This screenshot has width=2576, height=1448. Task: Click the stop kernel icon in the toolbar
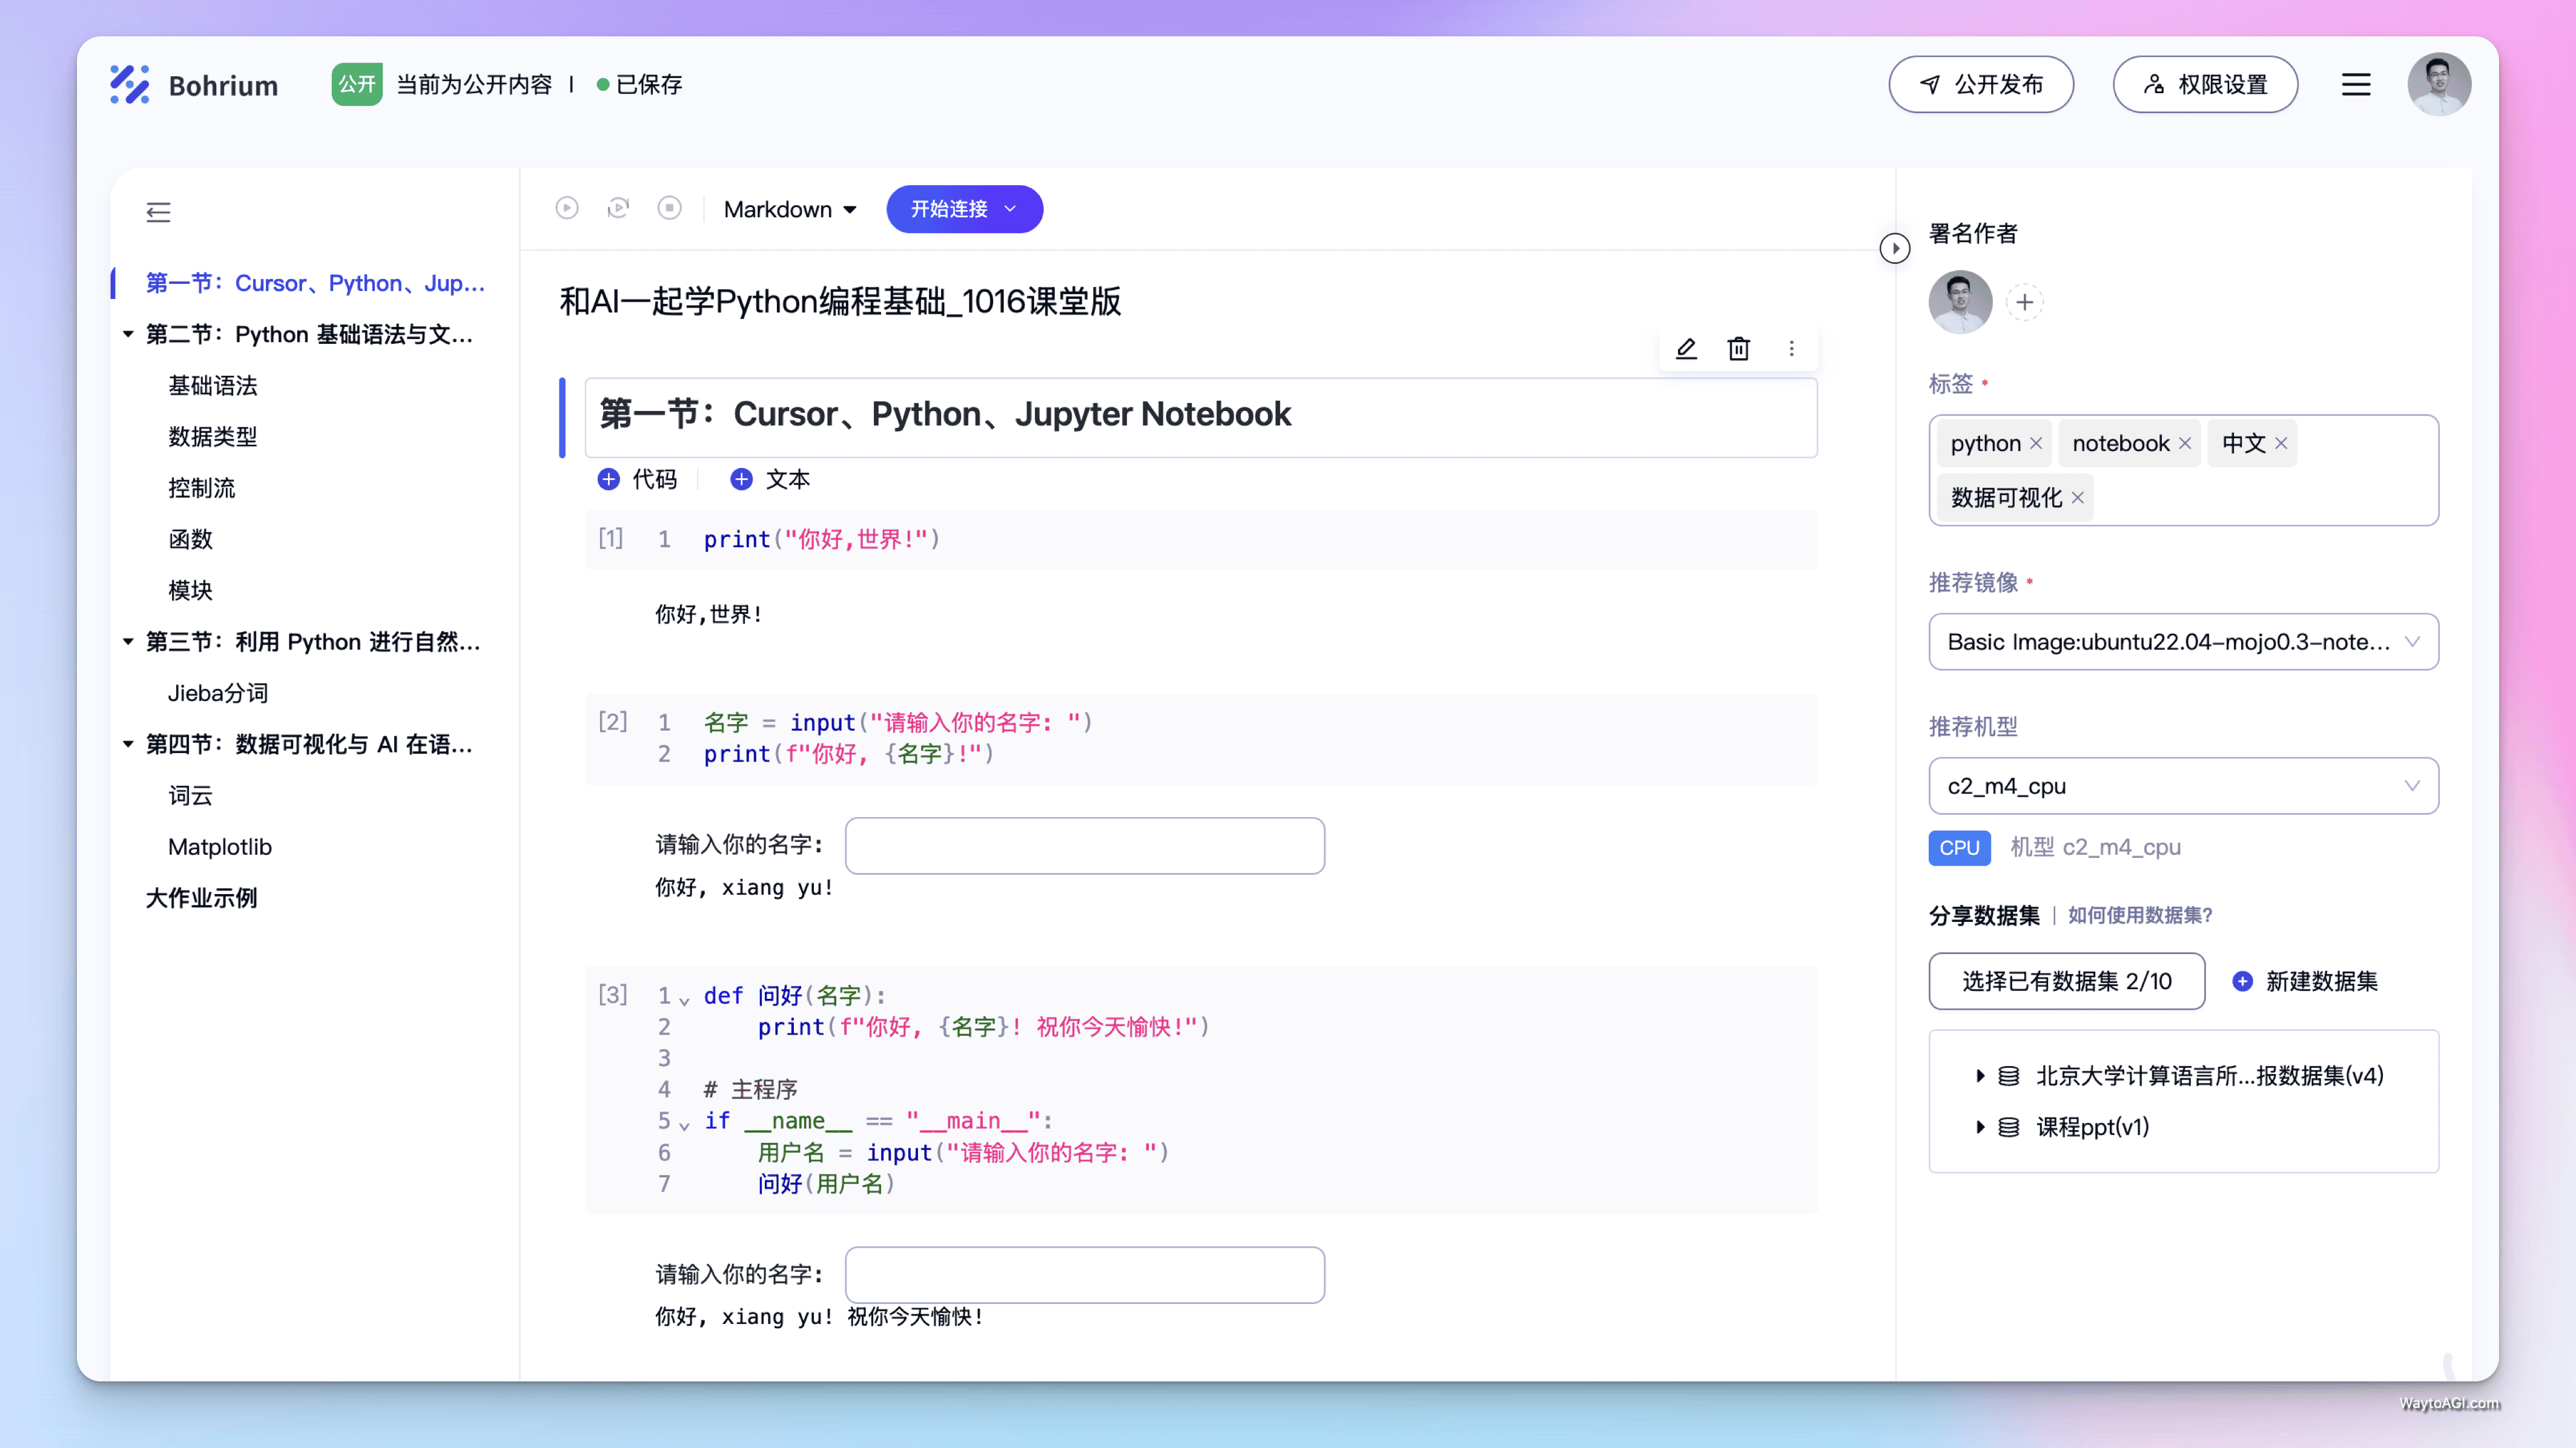670,208
